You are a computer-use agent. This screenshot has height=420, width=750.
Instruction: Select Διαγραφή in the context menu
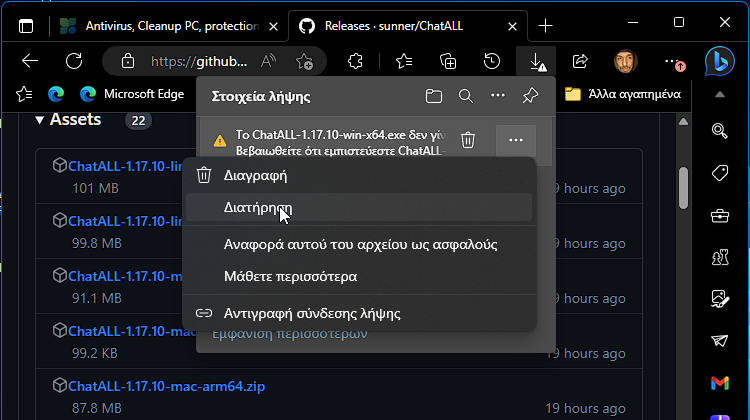359,176
